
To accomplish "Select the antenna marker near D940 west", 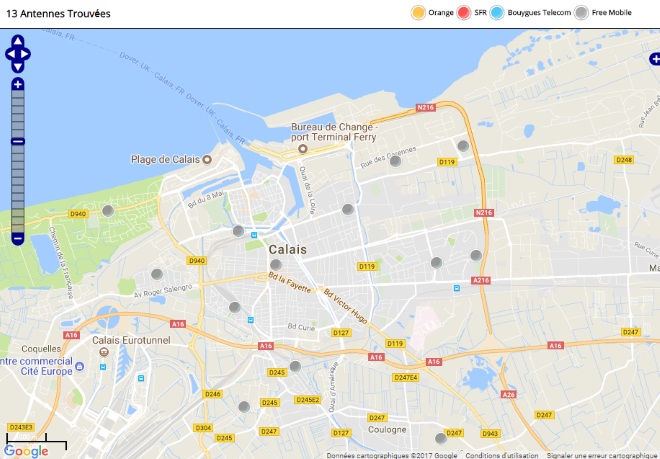I will pyautogui.click(x=108, y=211).
